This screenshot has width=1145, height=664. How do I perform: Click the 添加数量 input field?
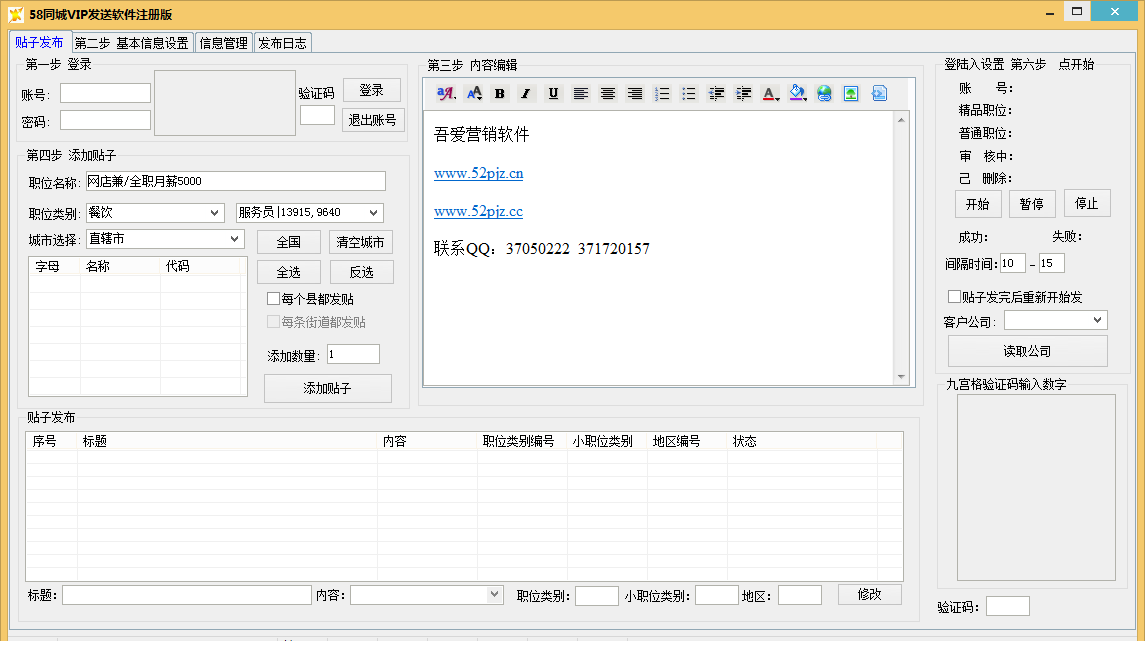click(x=353, y=354)
